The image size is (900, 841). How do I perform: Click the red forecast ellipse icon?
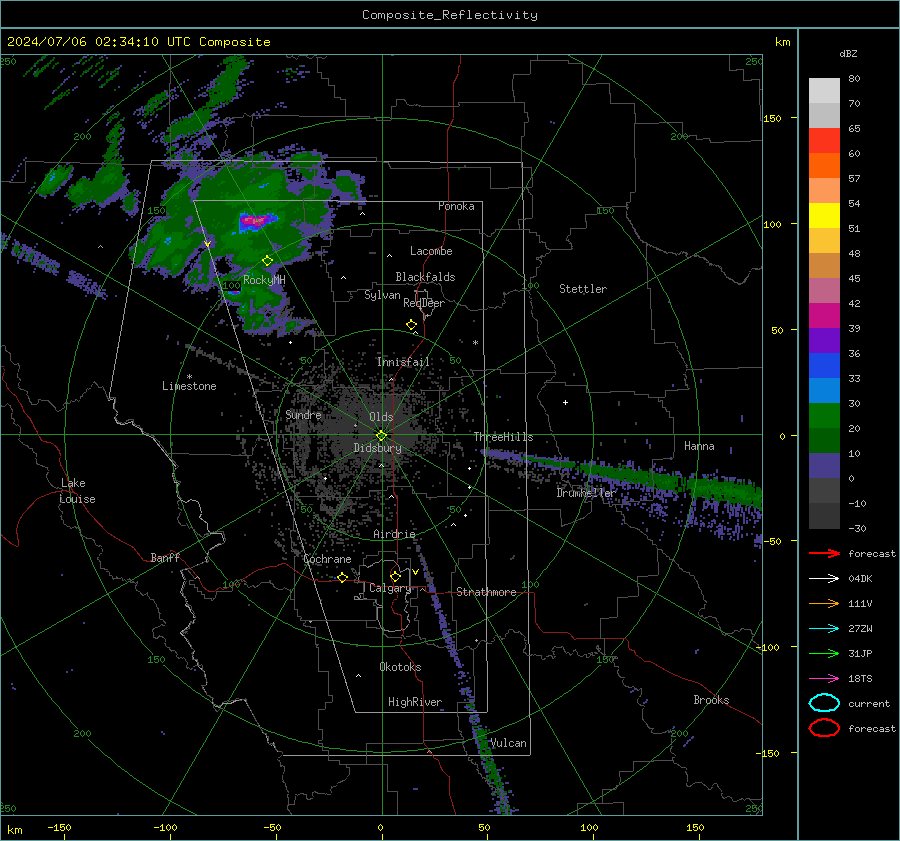coord(824,728)
